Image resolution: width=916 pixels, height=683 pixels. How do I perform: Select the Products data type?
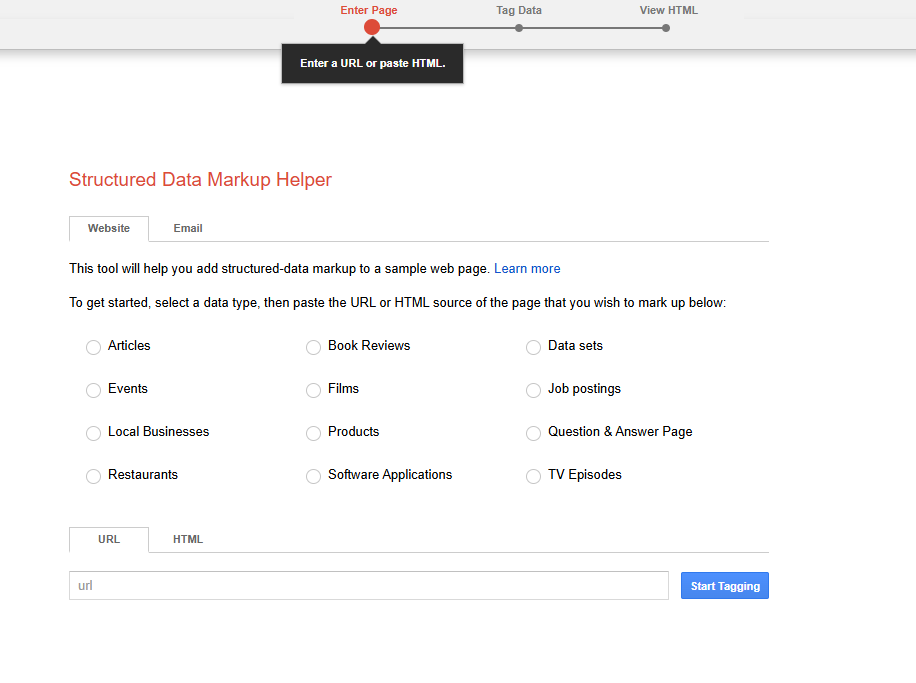point(314,433)
